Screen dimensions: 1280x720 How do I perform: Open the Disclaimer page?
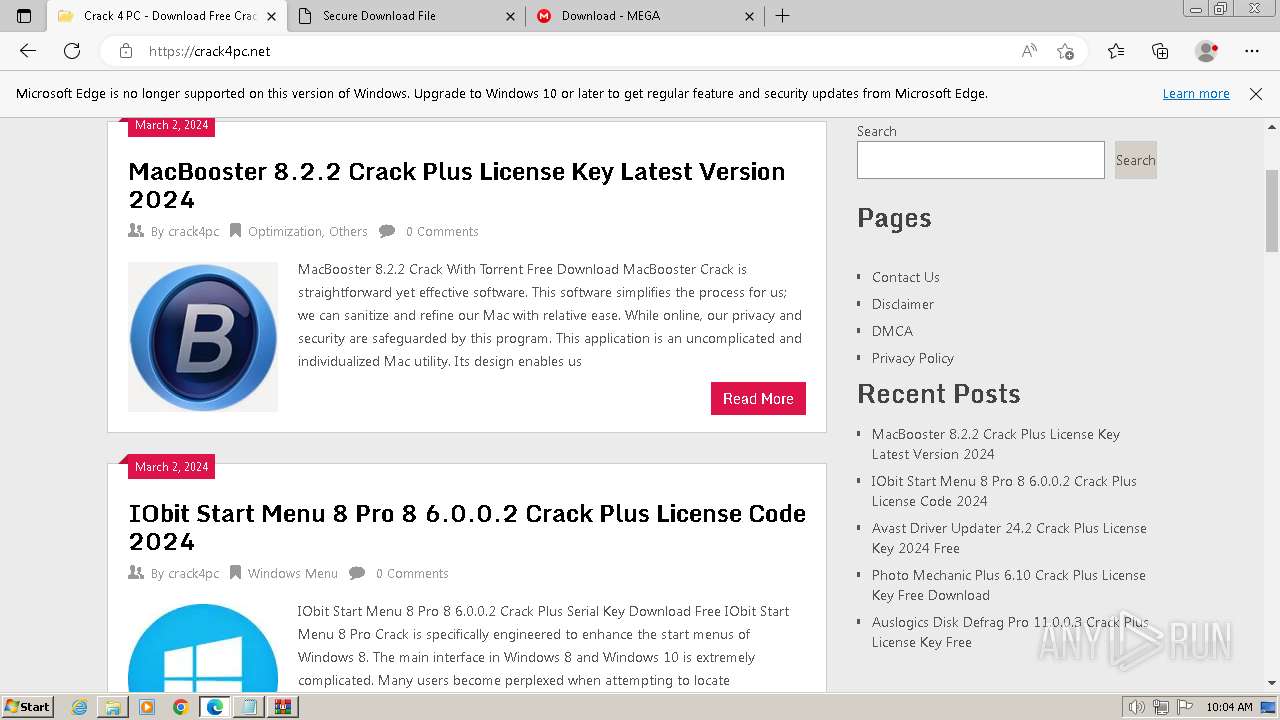(x=903, y=304)
